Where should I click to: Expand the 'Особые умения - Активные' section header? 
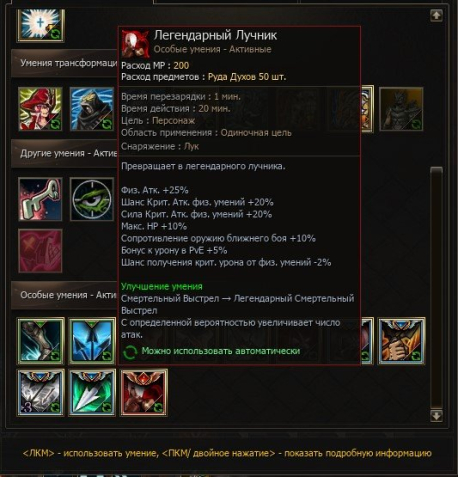[x=65, y=295]
